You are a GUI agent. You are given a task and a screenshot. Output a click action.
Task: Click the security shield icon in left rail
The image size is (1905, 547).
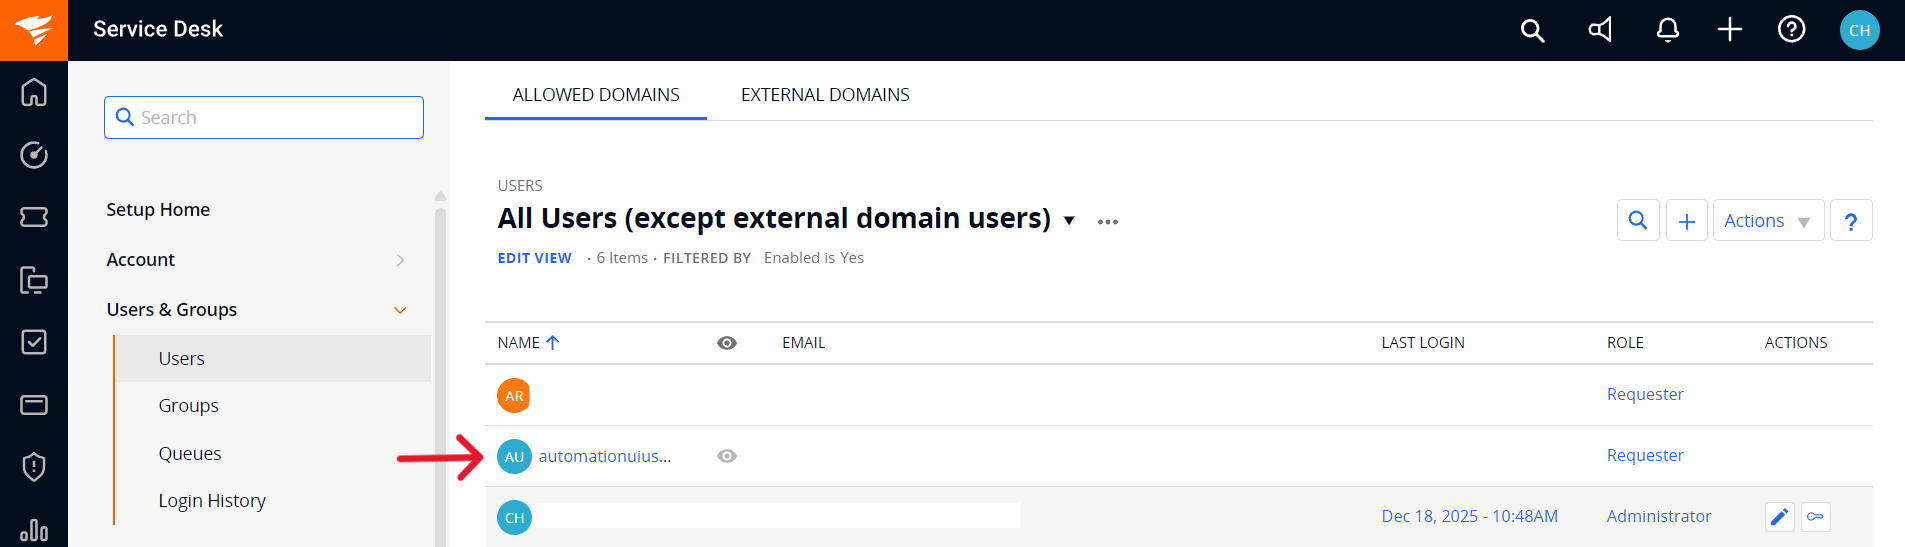coord(34,467)
